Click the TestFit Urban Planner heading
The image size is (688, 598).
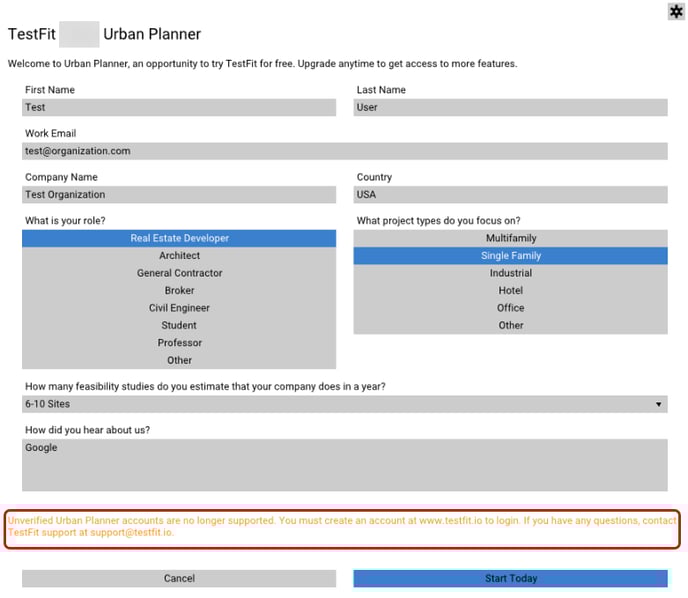[104, 34]
